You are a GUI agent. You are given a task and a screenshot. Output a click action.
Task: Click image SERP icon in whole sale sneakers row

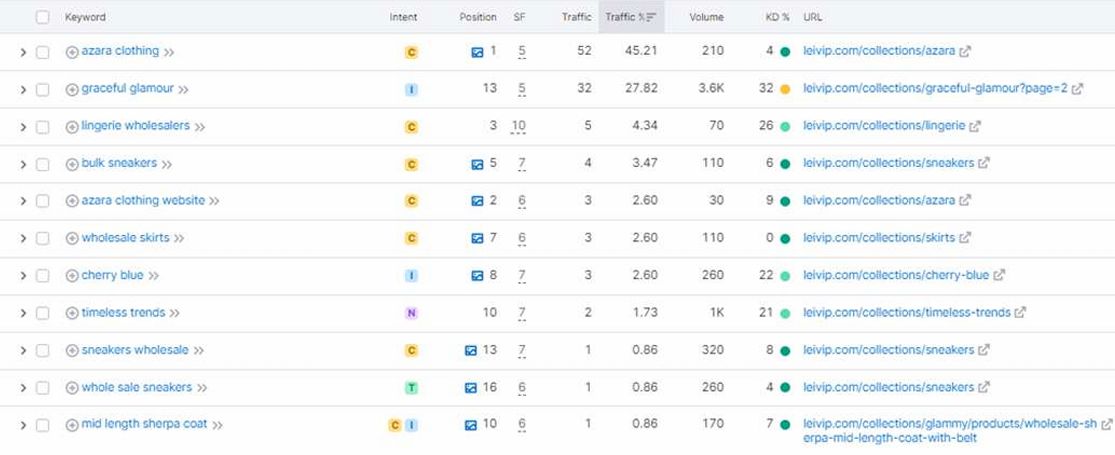[x=471, y=388]
